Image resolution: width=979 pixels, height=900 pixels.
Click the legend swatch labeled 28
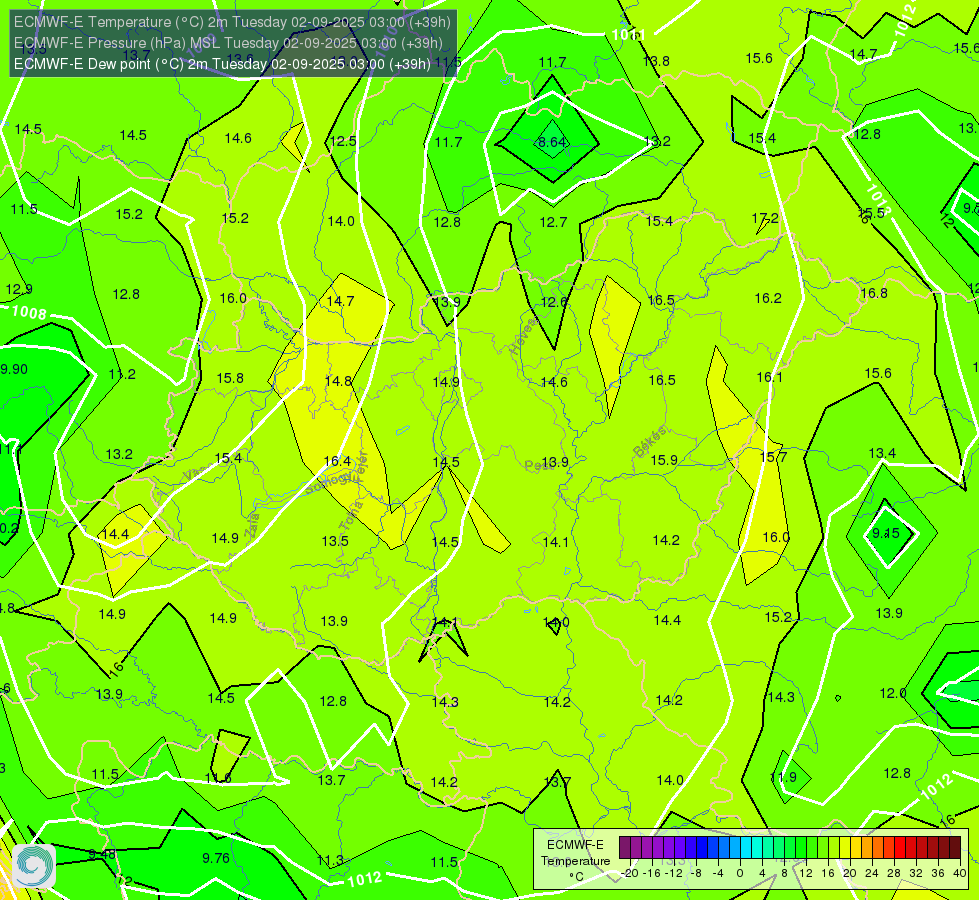(889, 848)
